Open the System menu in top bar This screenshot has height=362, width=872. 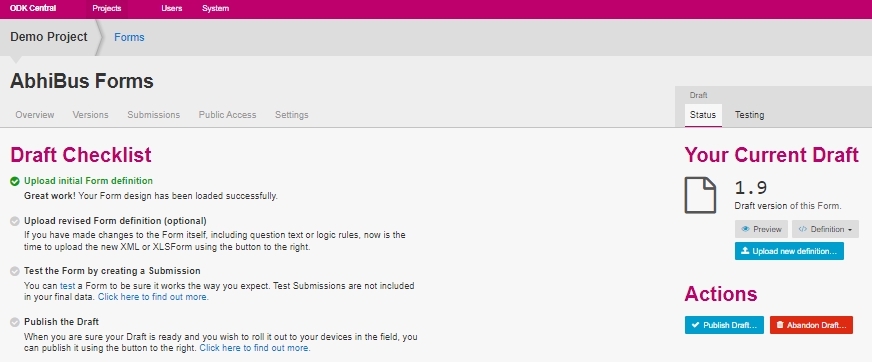pos(215,9)
